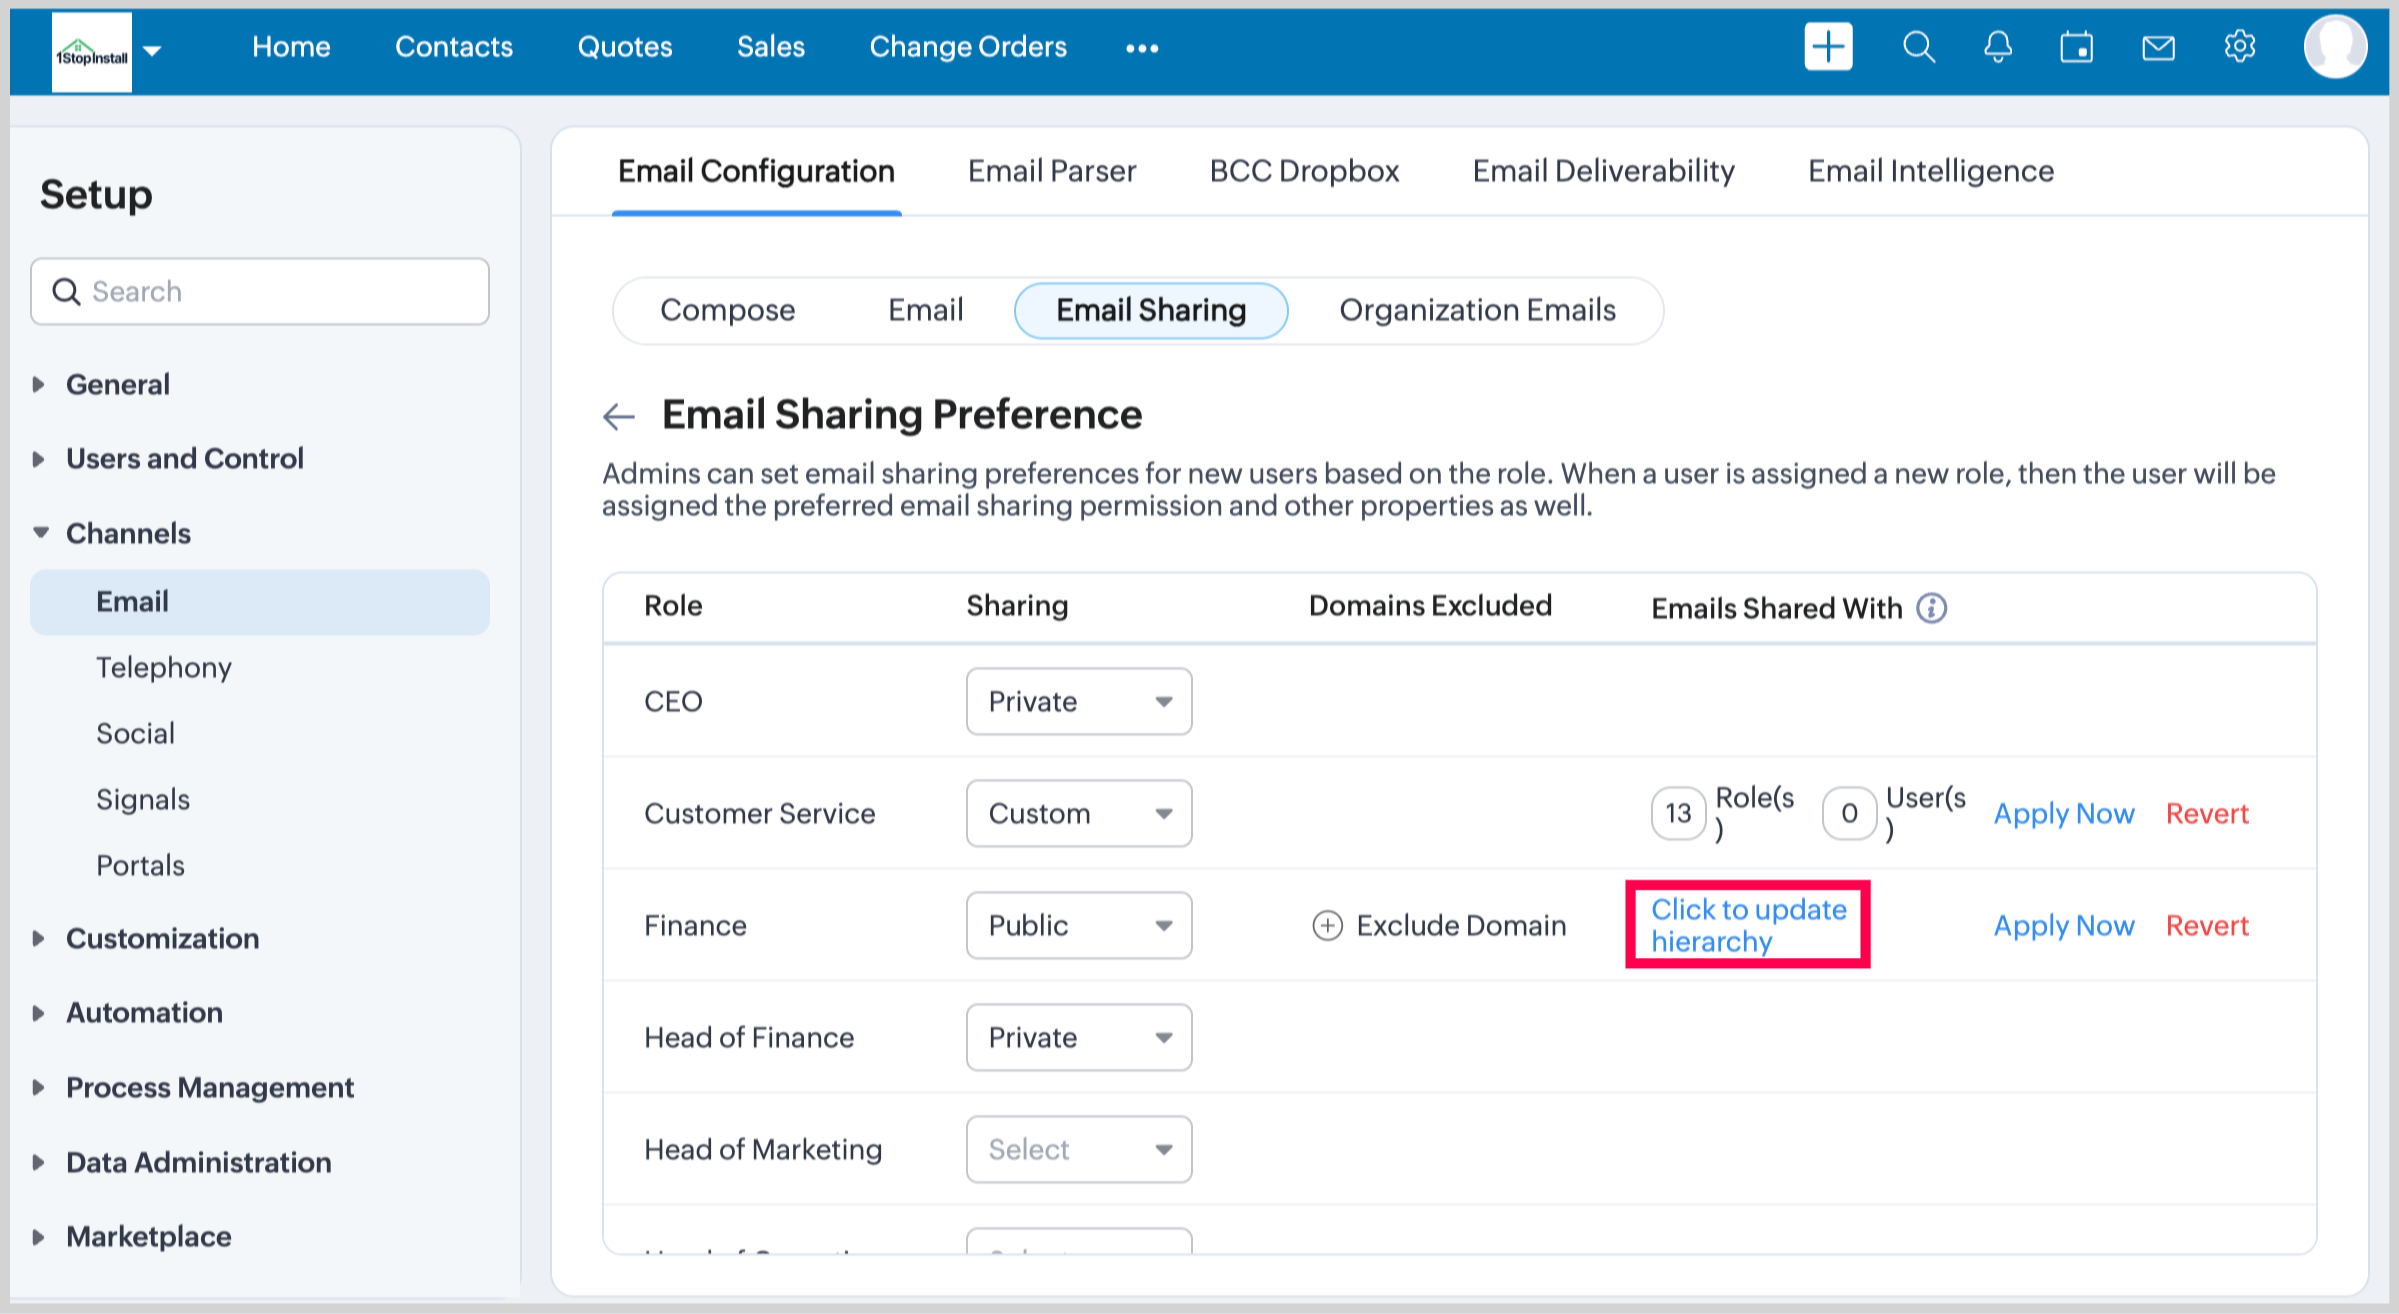This screenshot has width=2399, height=1314.
Task: Click Revert for Customer Service role
Action: point(2206,814)
